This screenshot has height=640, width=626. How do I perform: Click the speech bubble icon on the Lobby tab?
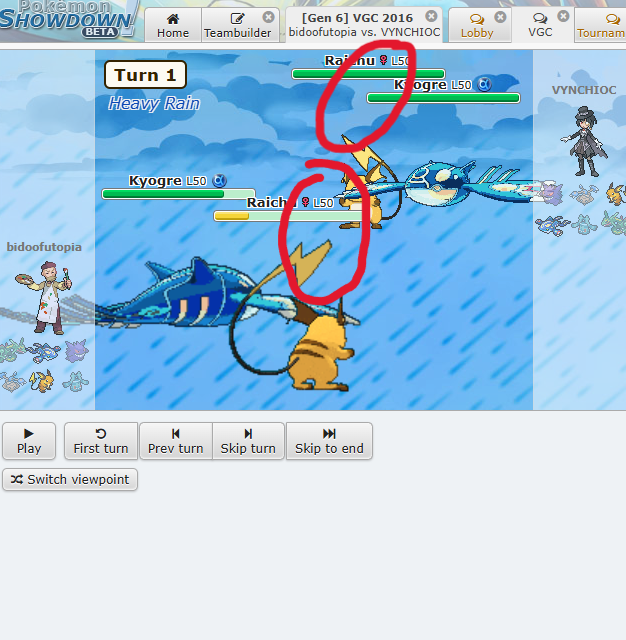[477, 19]
